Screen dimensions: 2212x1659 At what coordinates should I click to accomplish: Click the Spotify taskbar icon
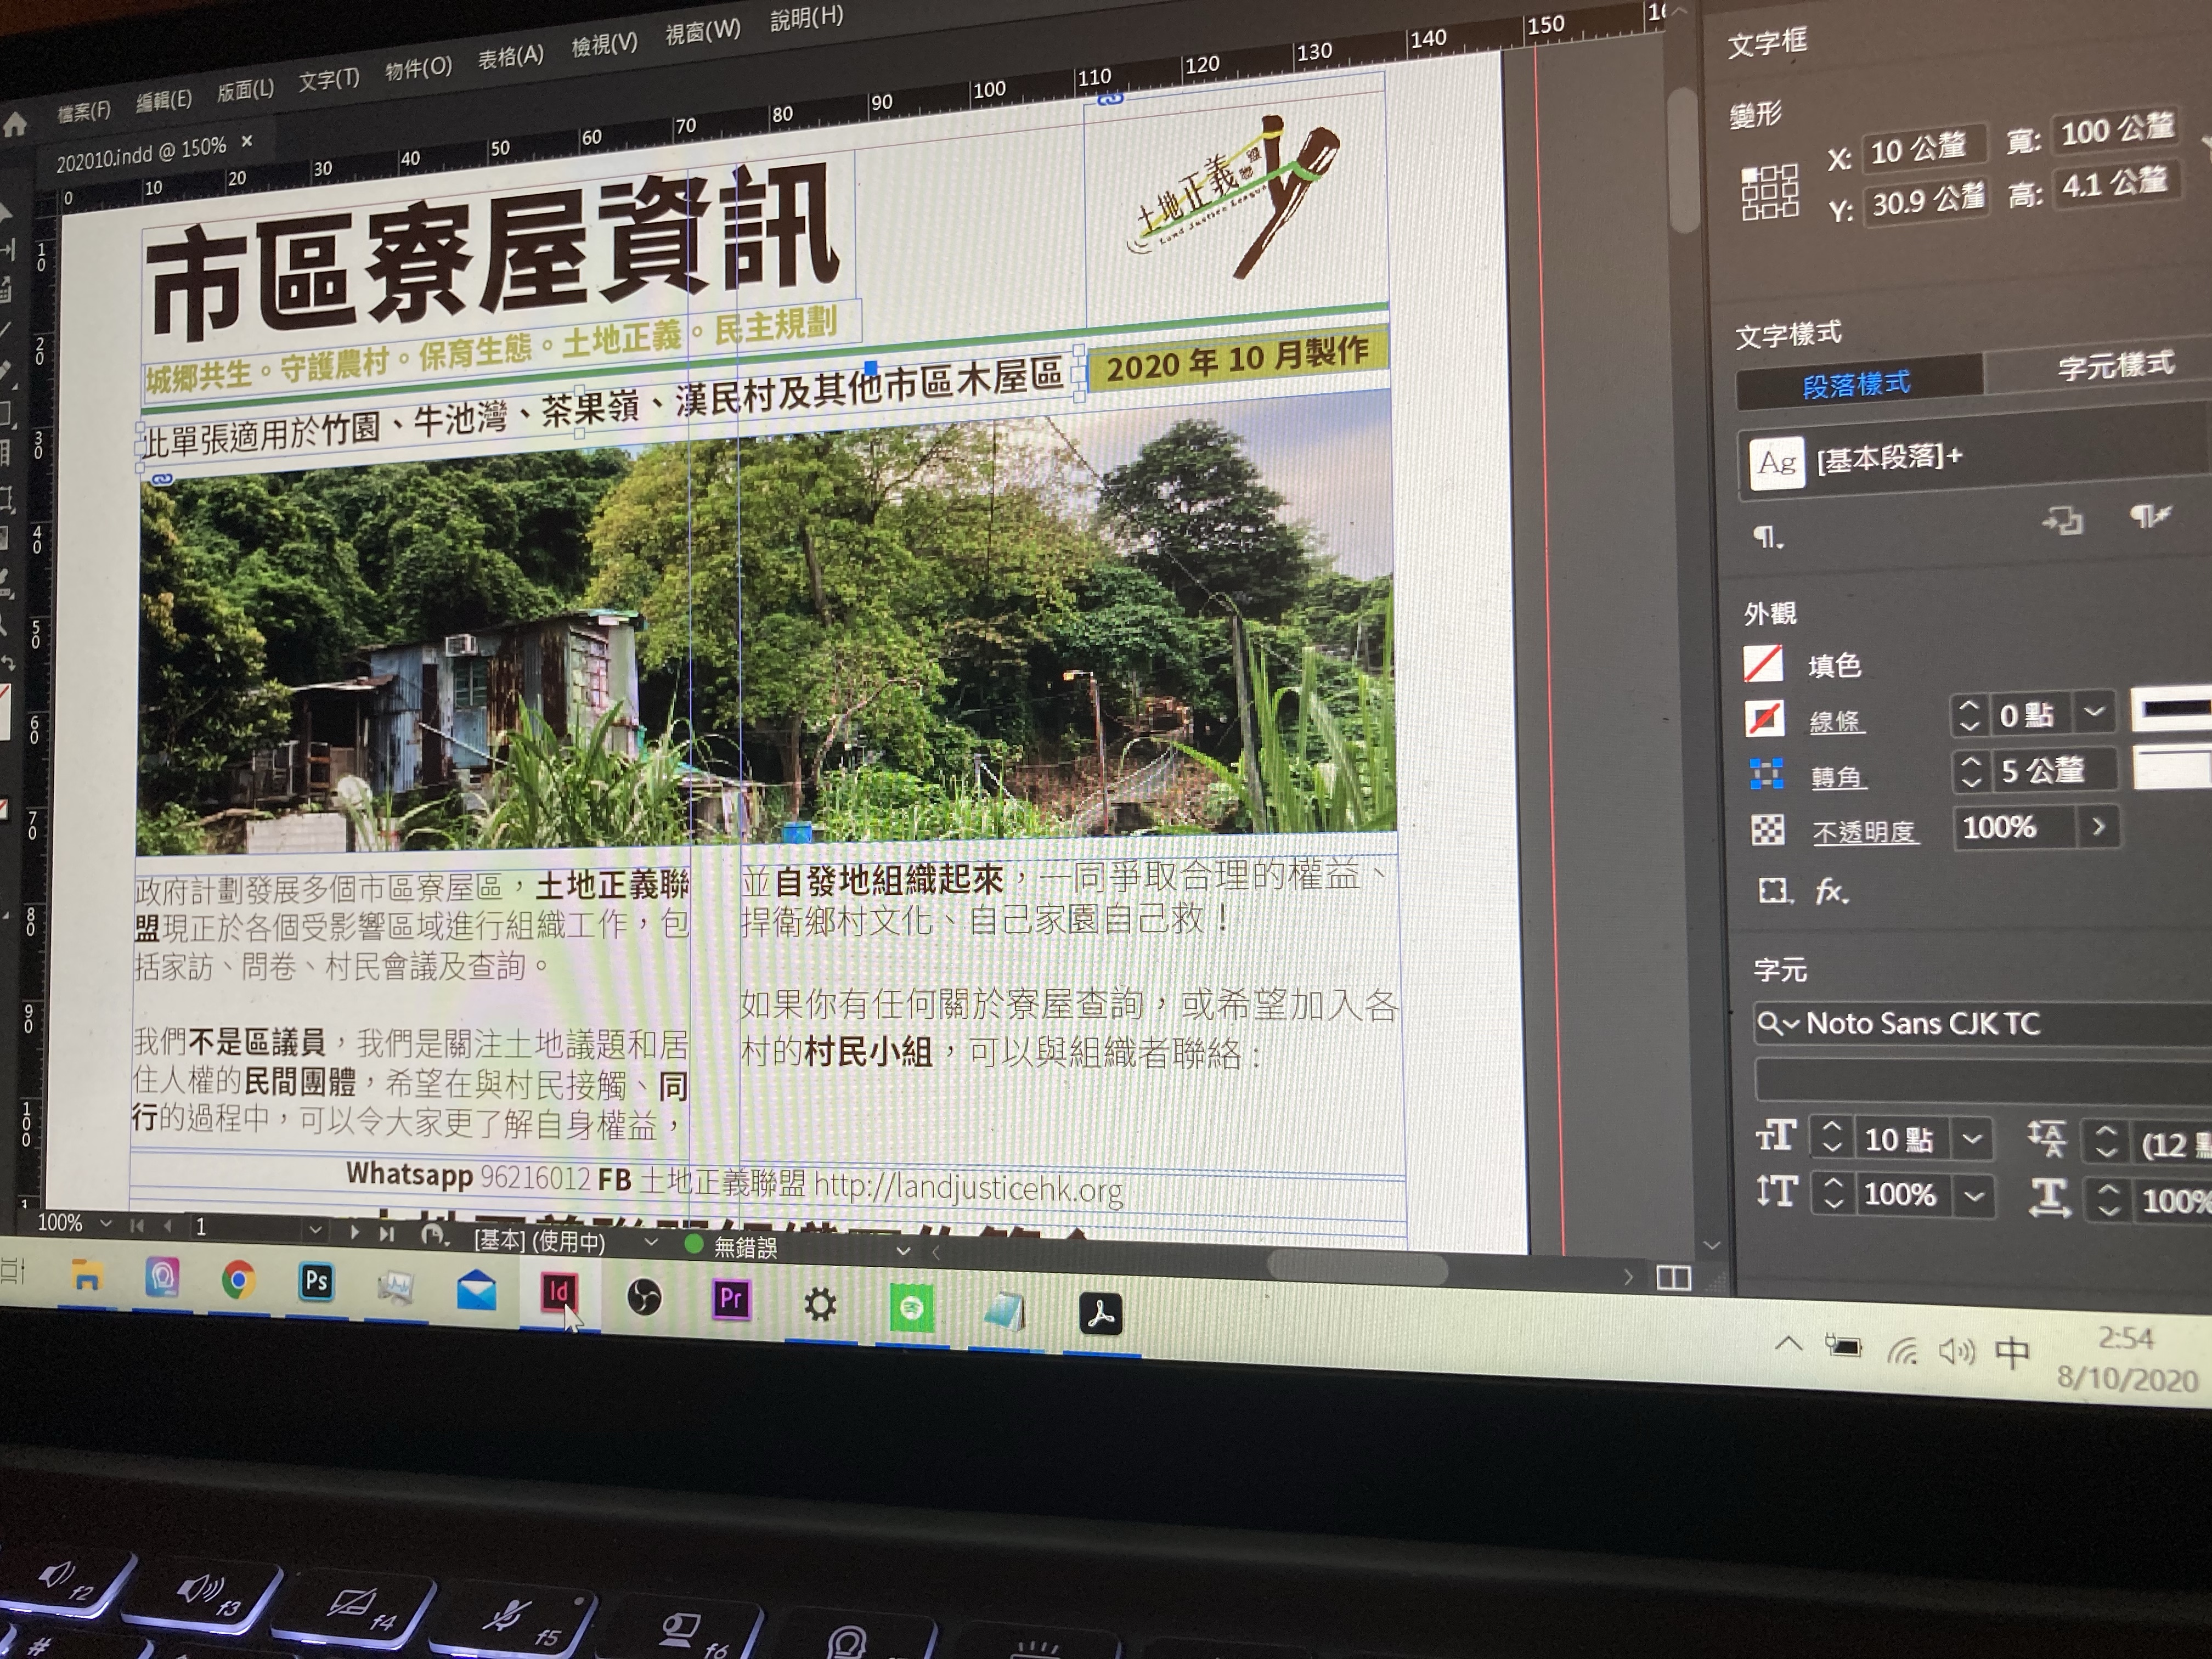[x=911, y=1307]
